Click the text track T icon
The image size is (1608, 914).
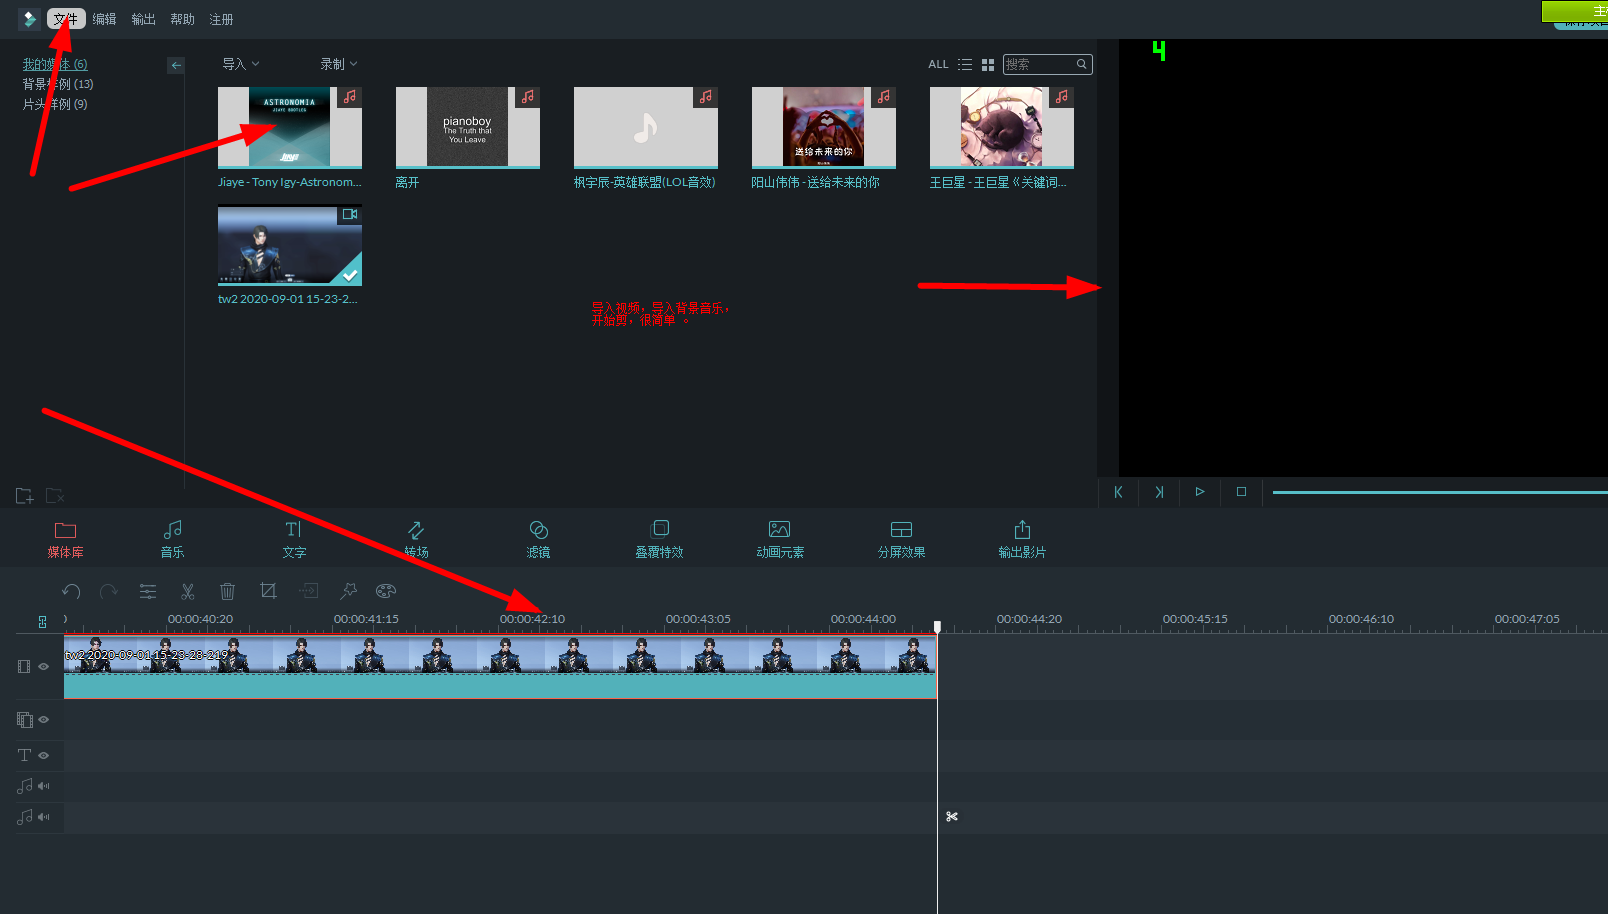pyautogui.click(x=24, y=755)
